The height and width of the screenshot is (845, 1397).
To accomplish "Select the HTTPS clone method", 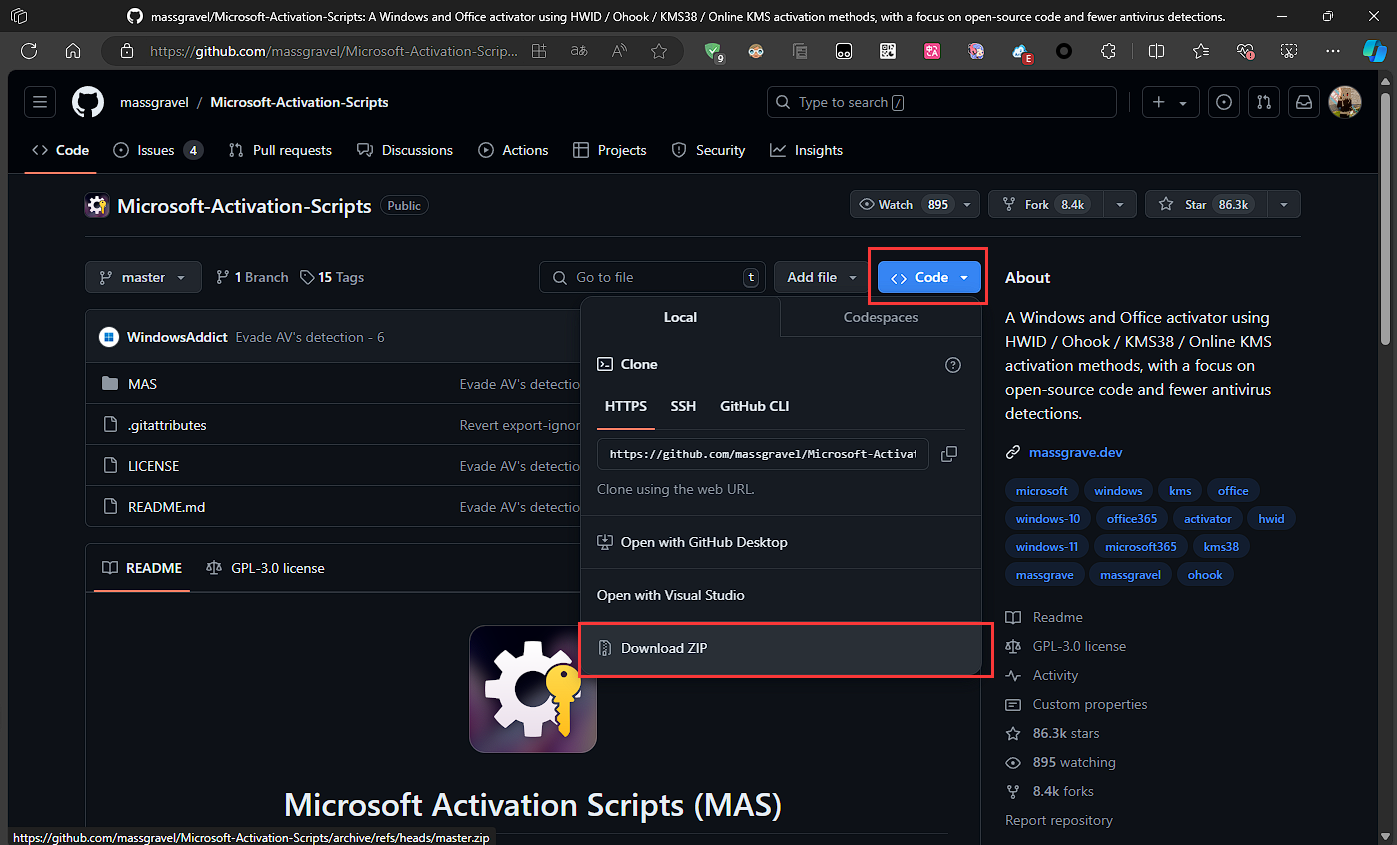I will [626, 406].
